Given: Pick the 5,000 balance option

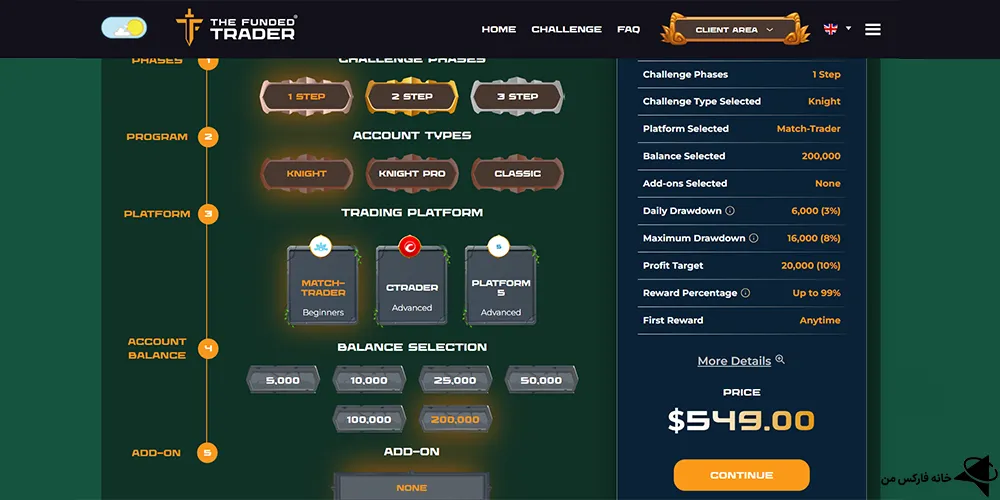Looking at the screenshot, I should 283,379.
